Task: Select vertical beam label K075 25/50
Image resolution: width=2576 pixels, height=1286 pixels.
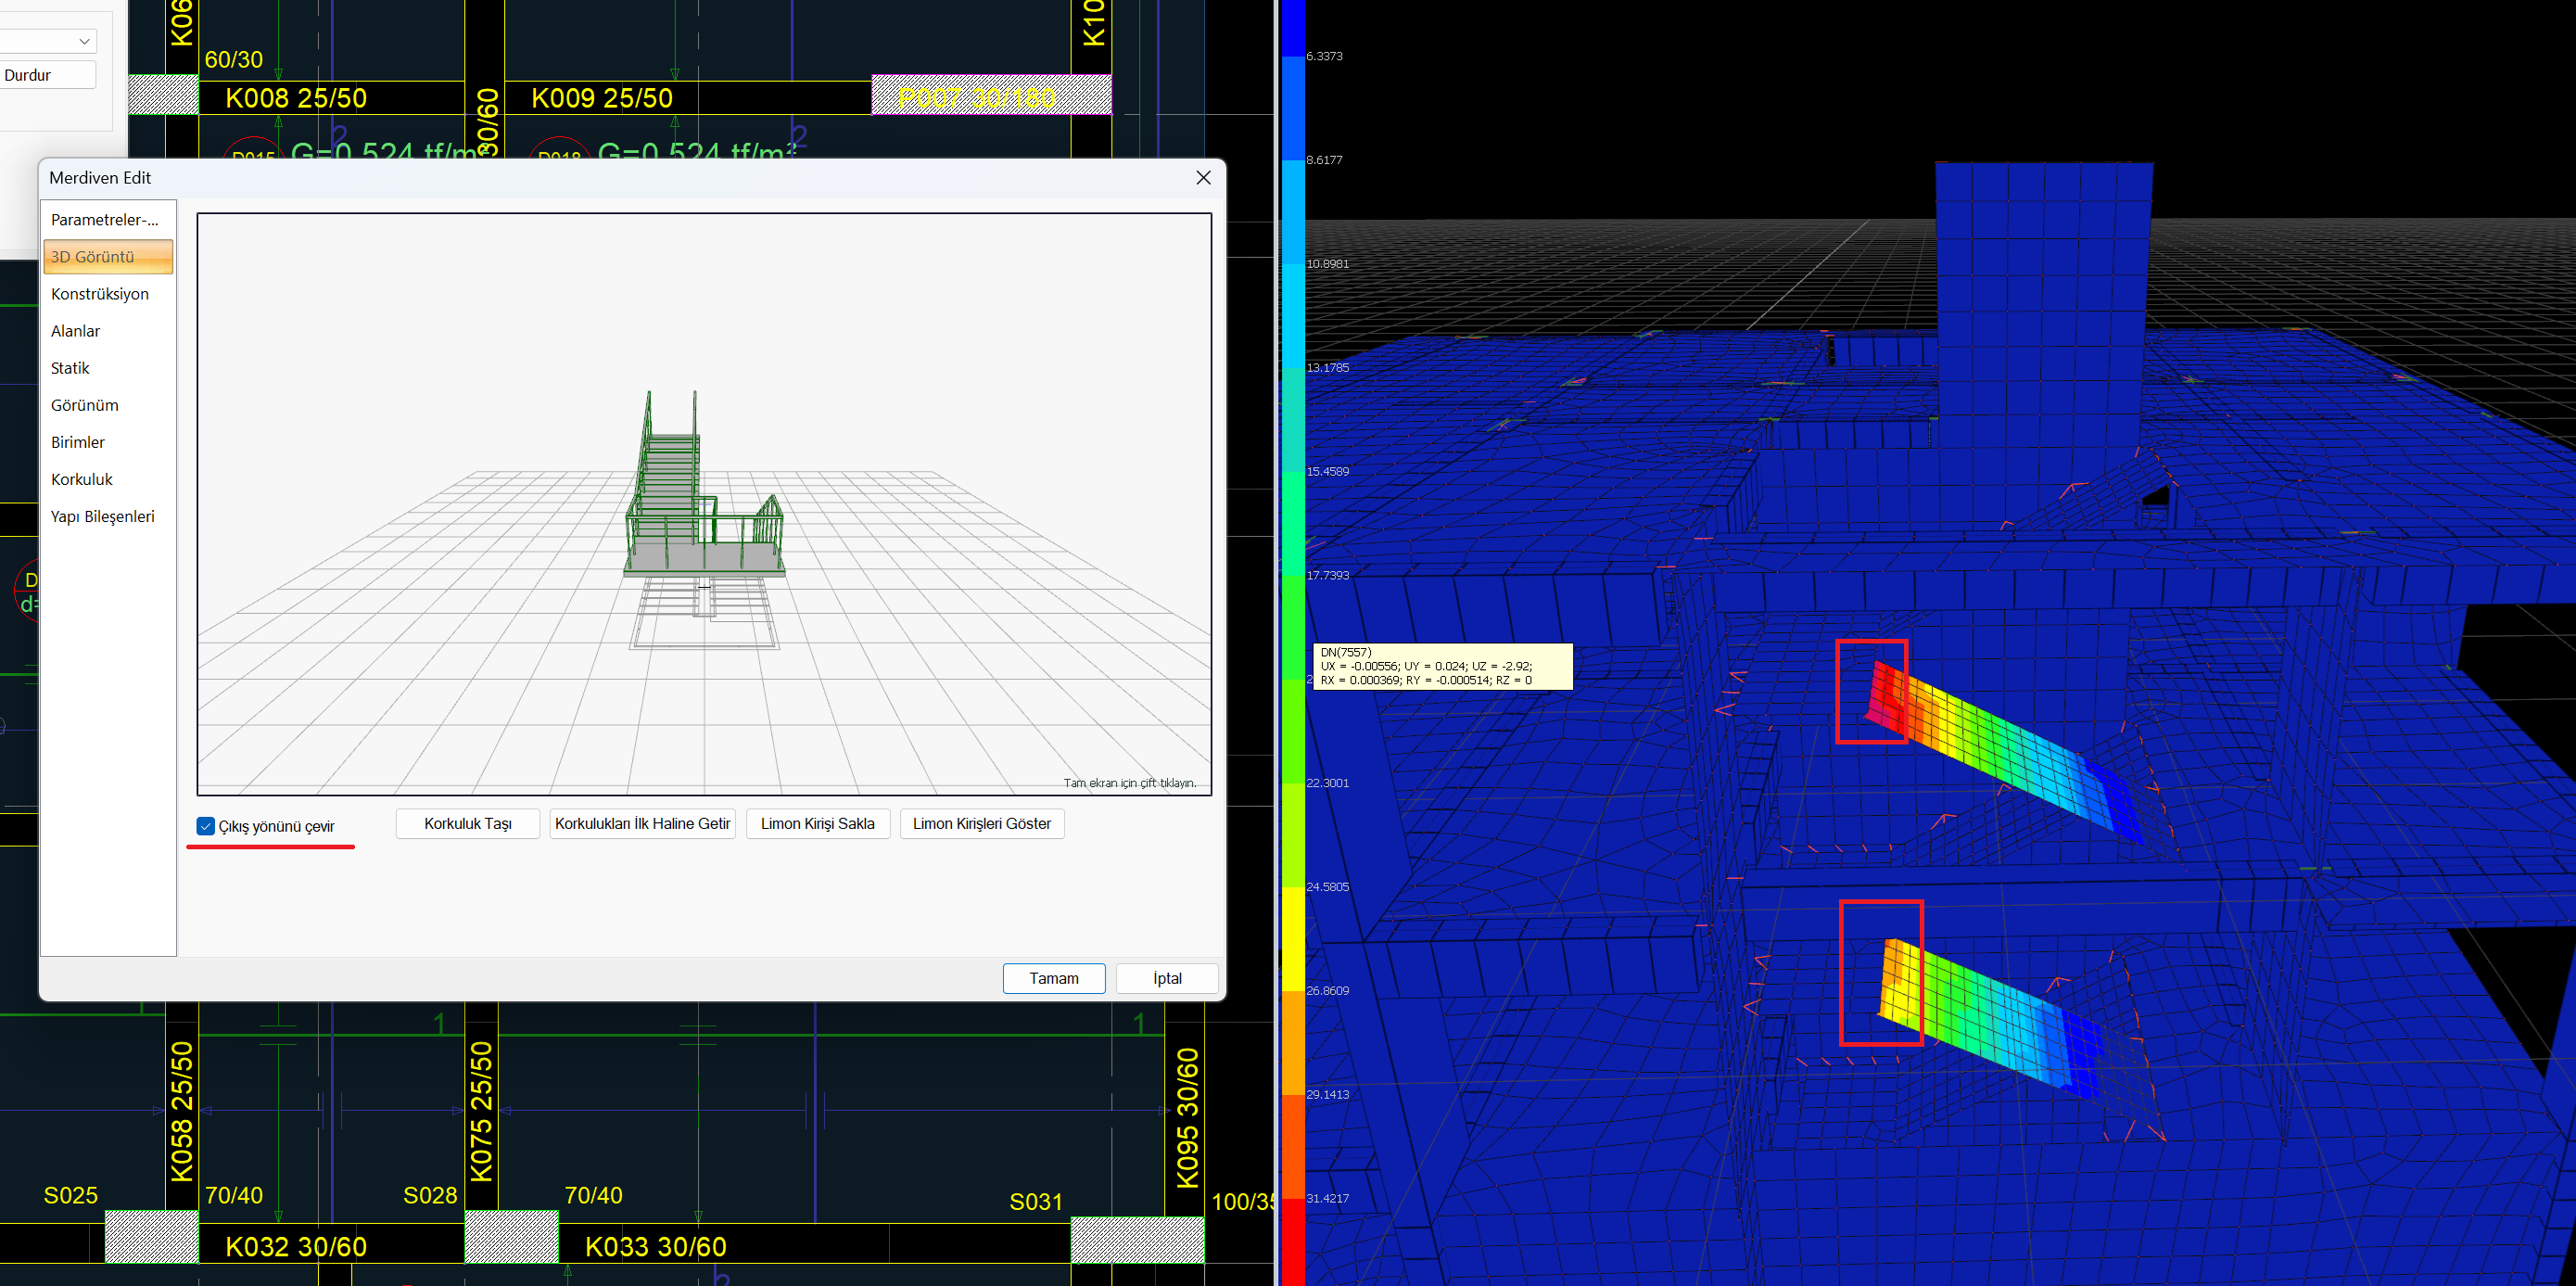Action: pos(481,1111)
